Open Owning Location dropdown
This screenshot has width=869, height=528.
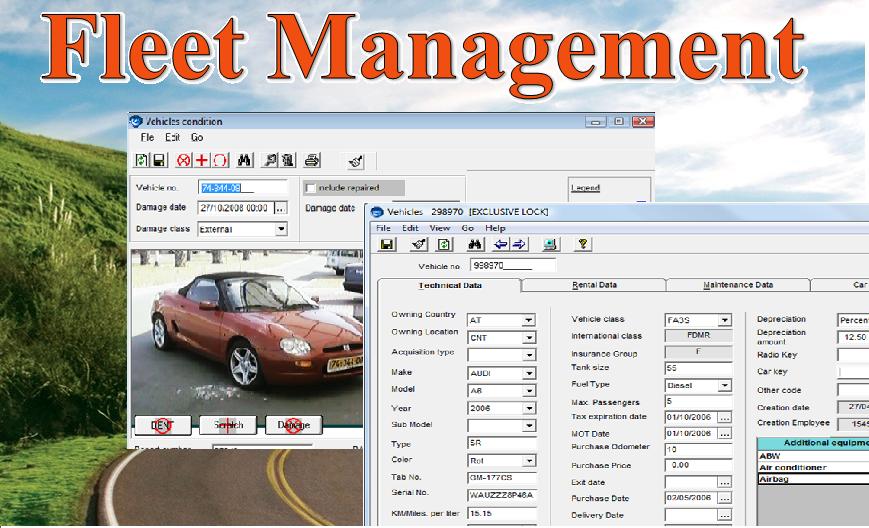[x=529, y=337]
